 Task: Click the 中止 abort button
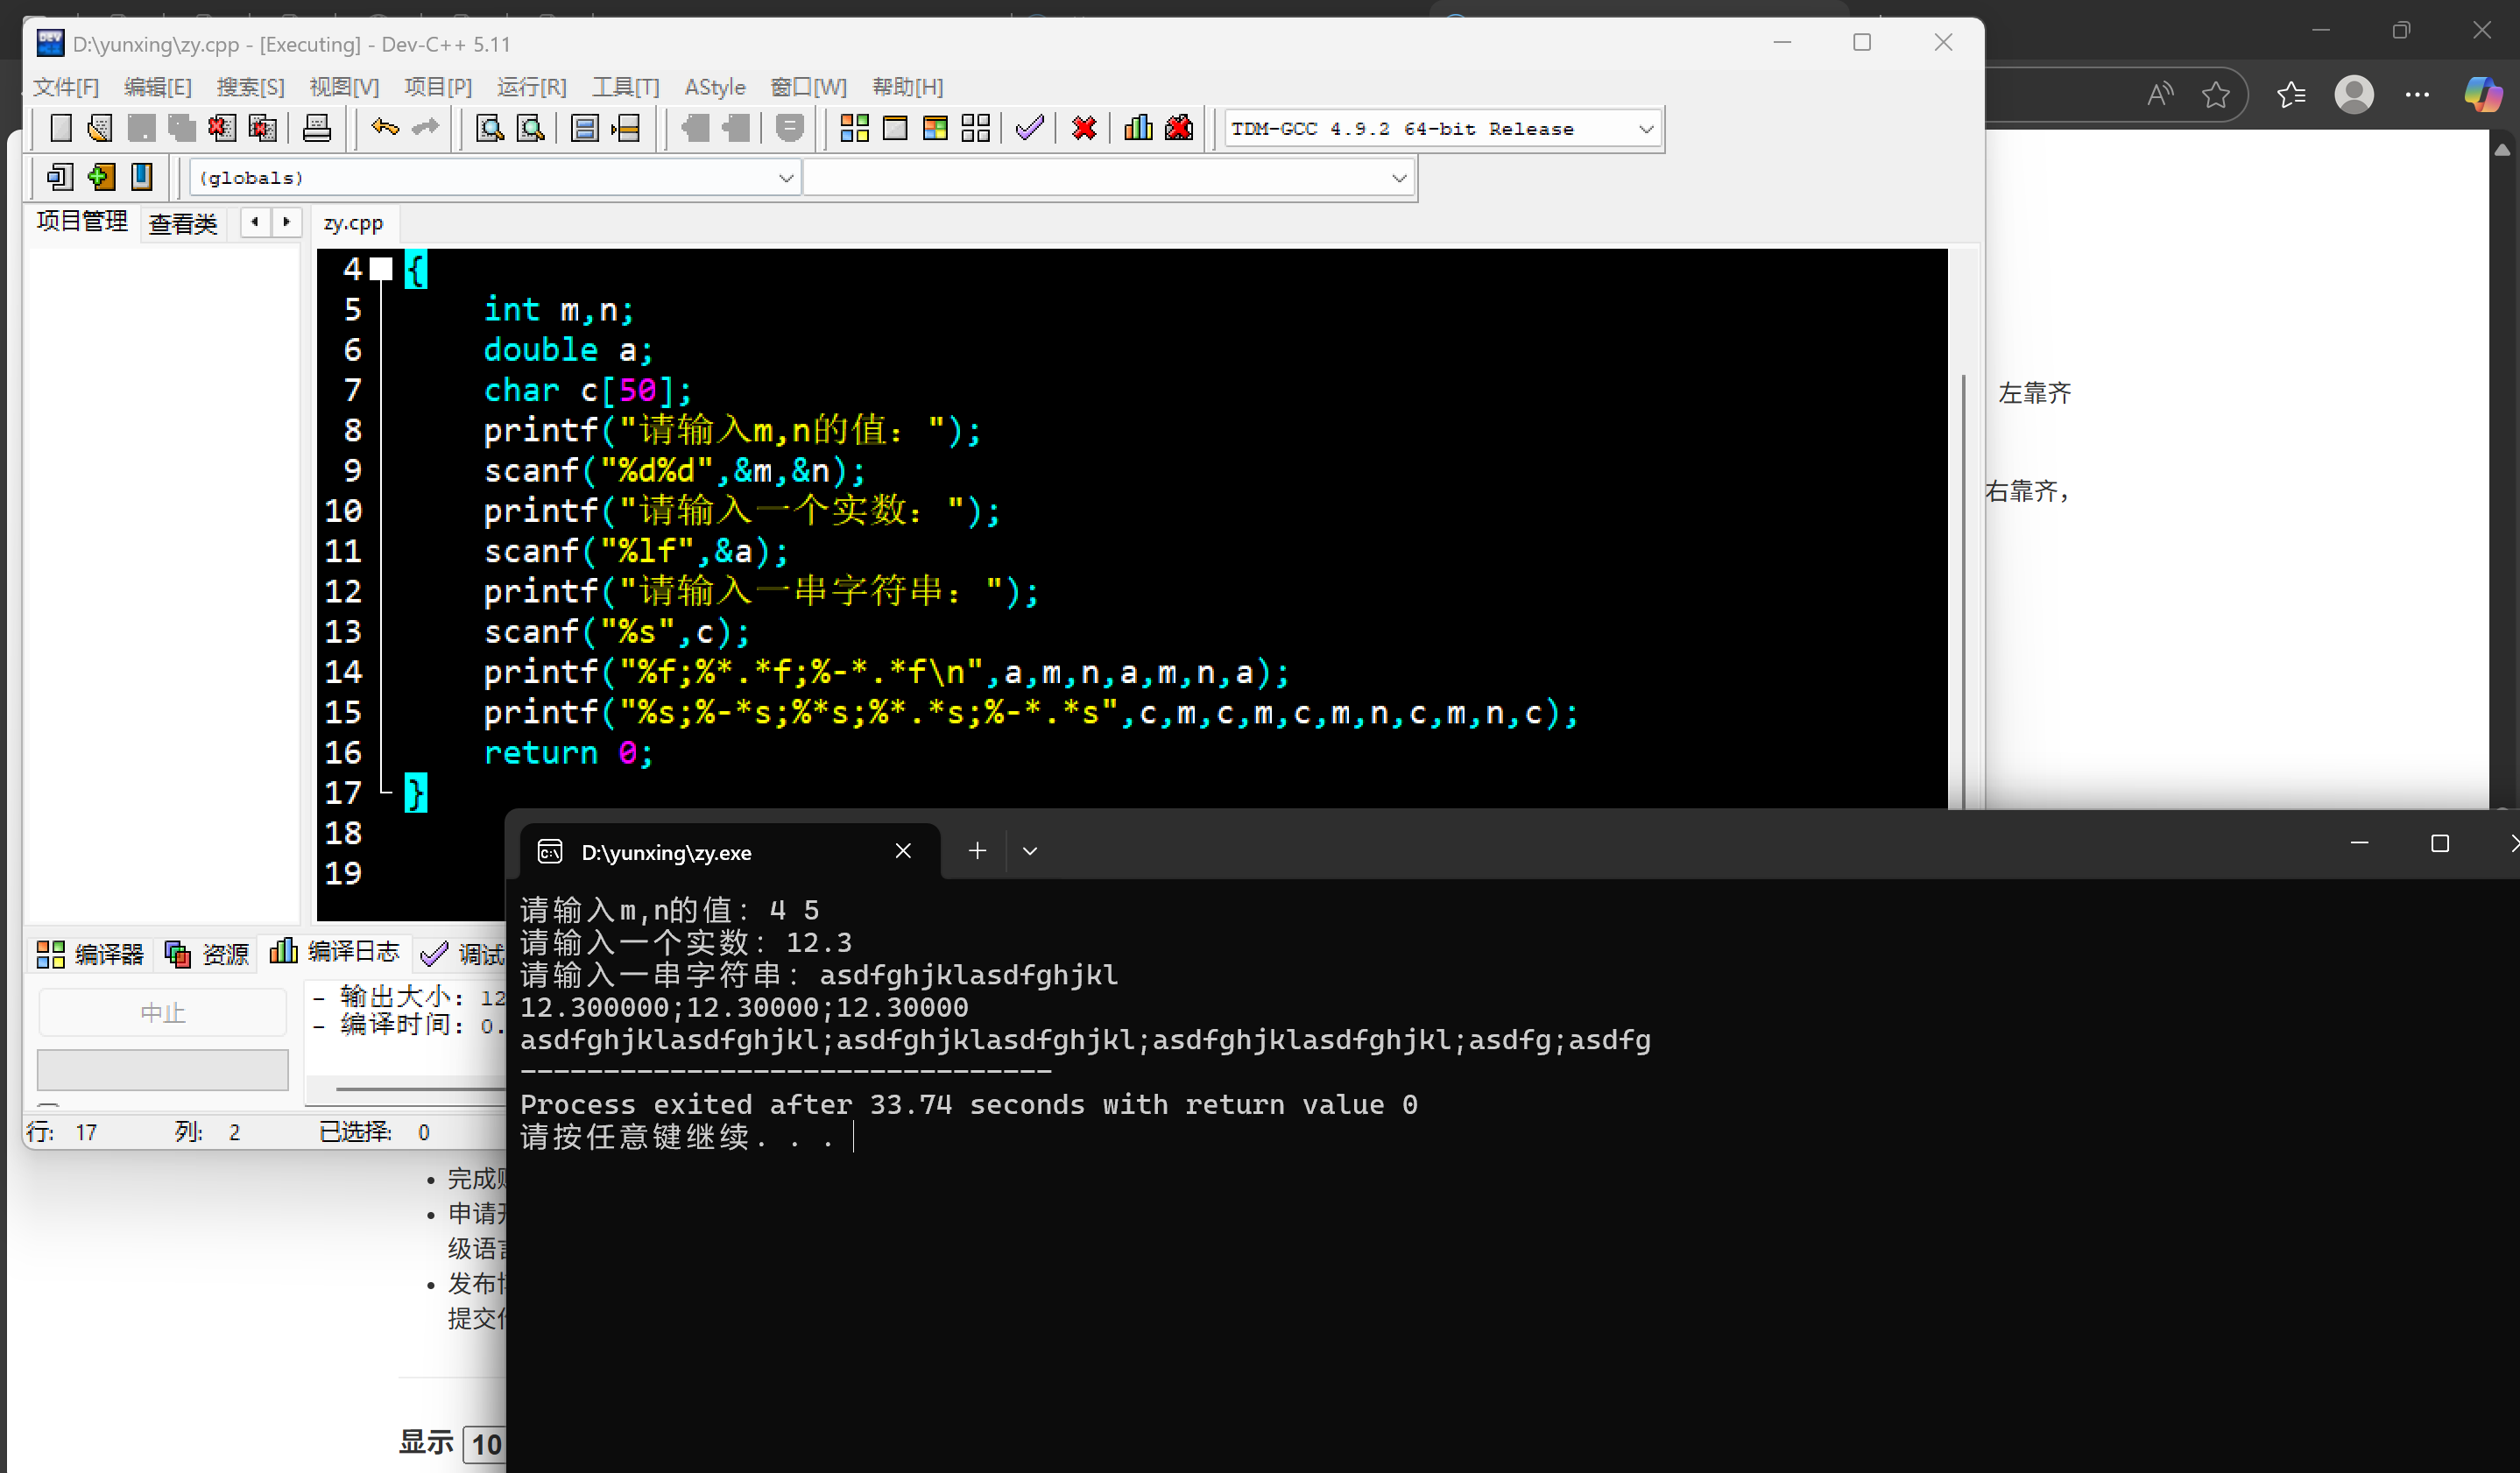pyautogui.click(x=162, y=1013)
